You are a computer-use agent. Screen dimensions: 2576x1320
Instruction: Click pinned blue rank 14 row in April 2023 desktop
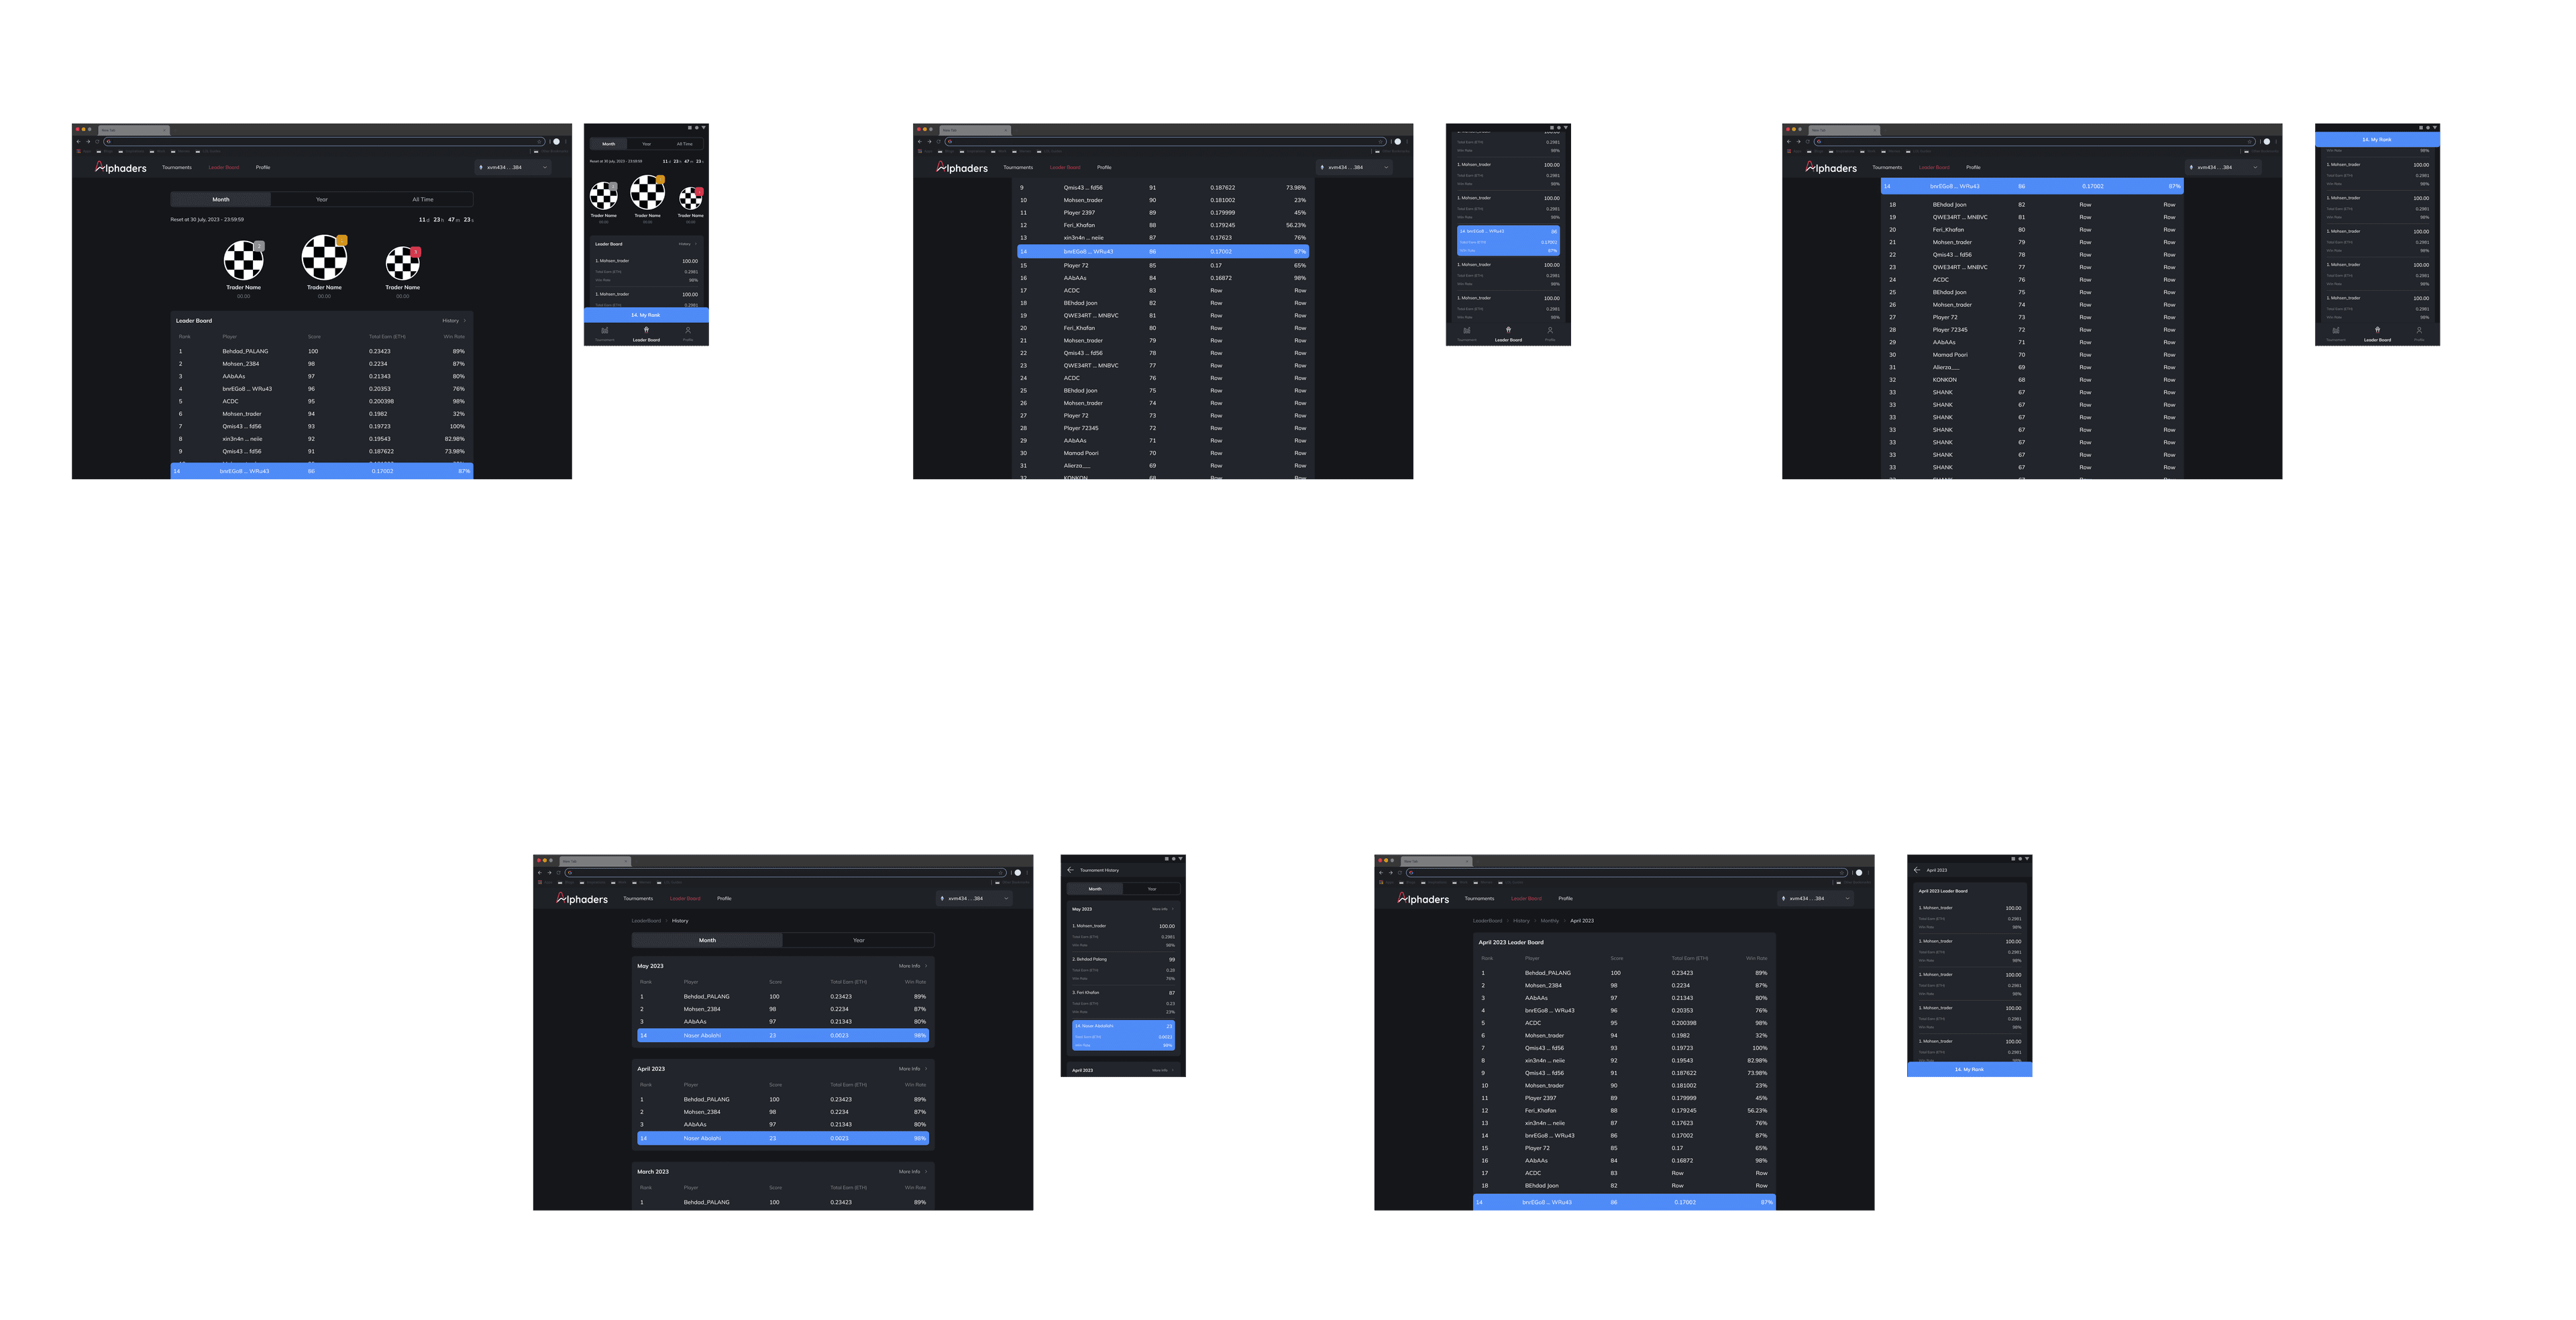pyautogui.click(x=1624, y=1202)
